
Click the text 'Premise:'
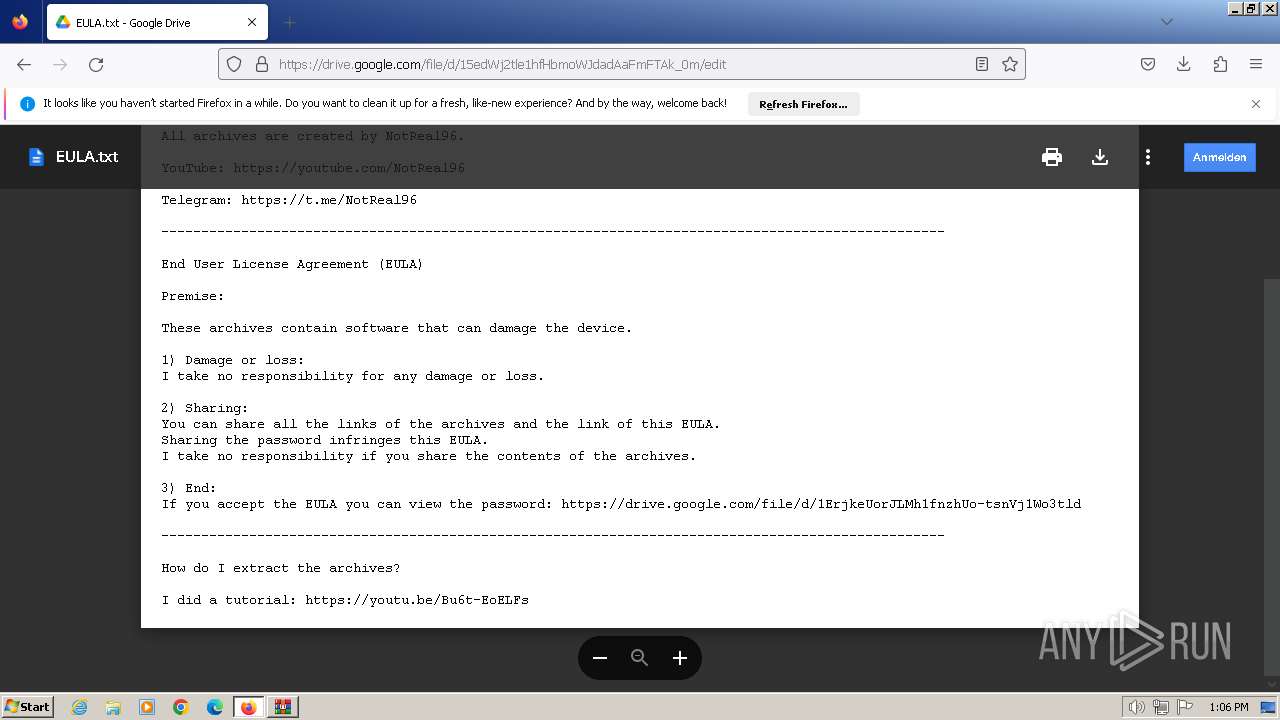click(193, 296)
